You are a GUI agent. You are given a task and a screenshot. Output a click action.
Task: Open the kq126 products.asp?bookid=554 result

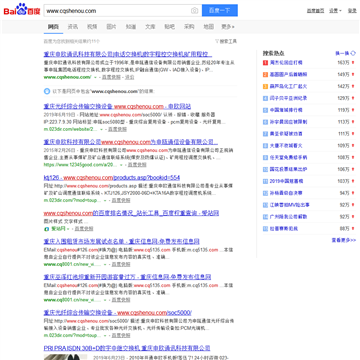112,178
